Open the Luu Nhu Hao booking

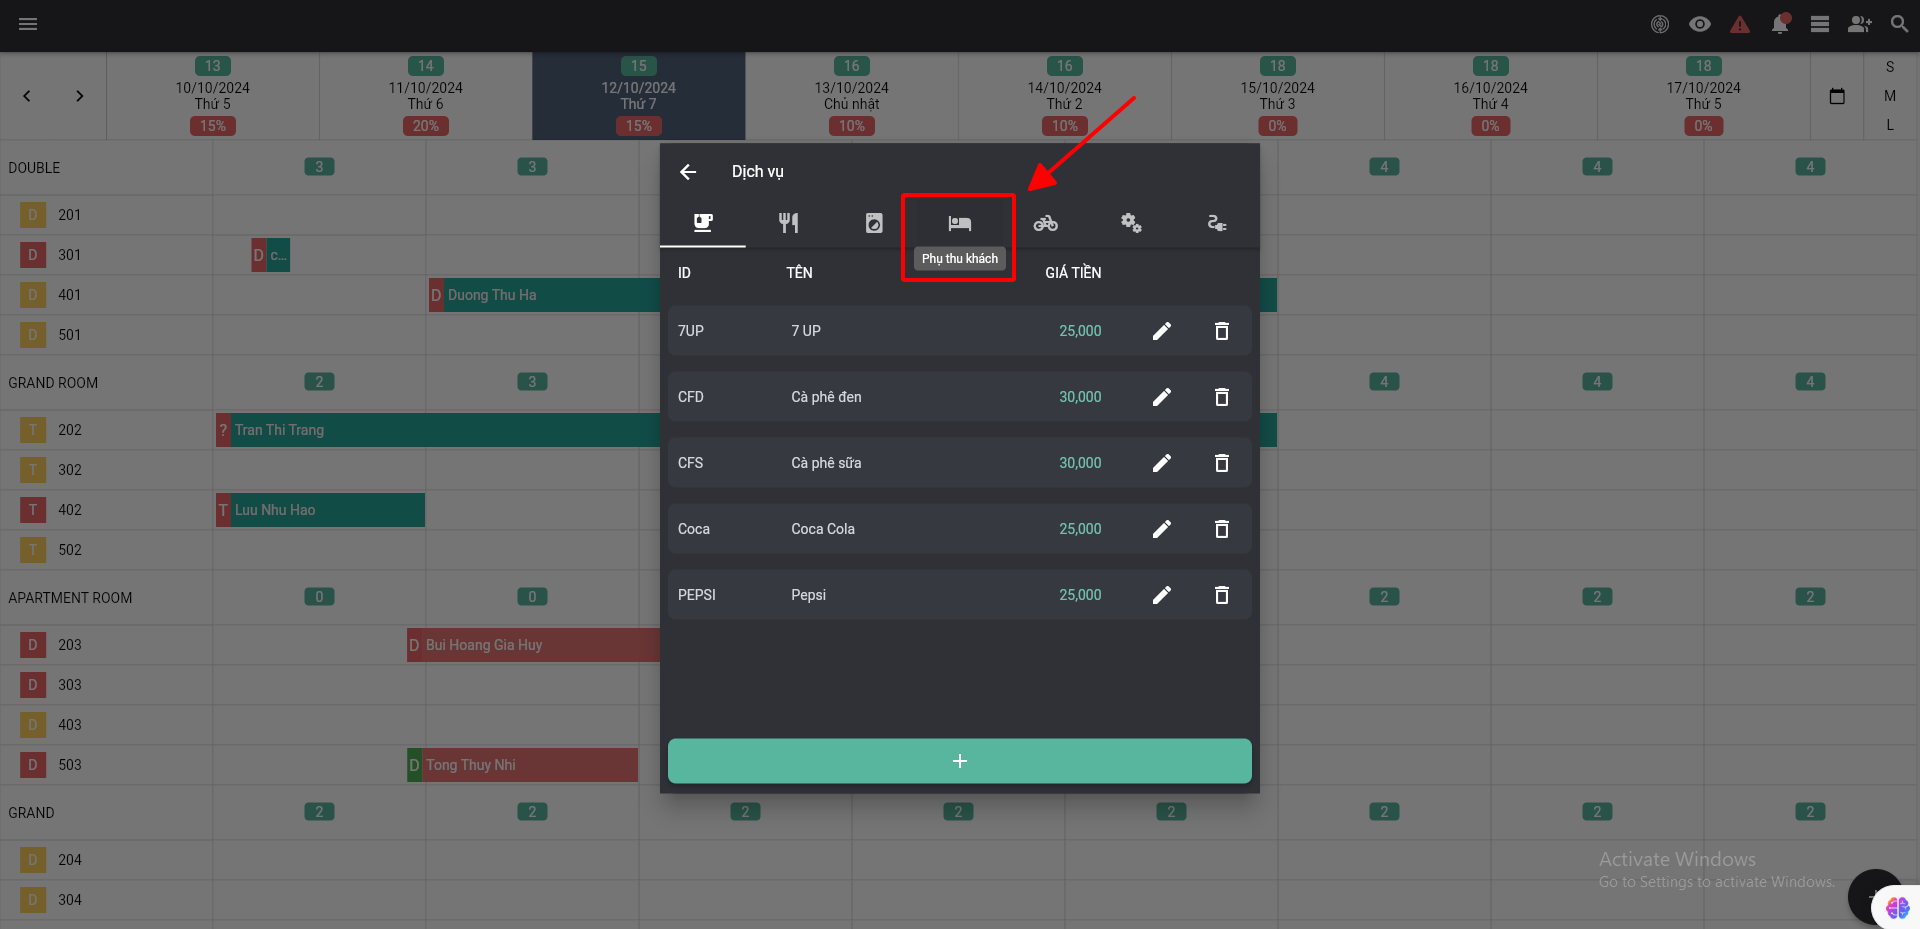[x=320, y=510]
